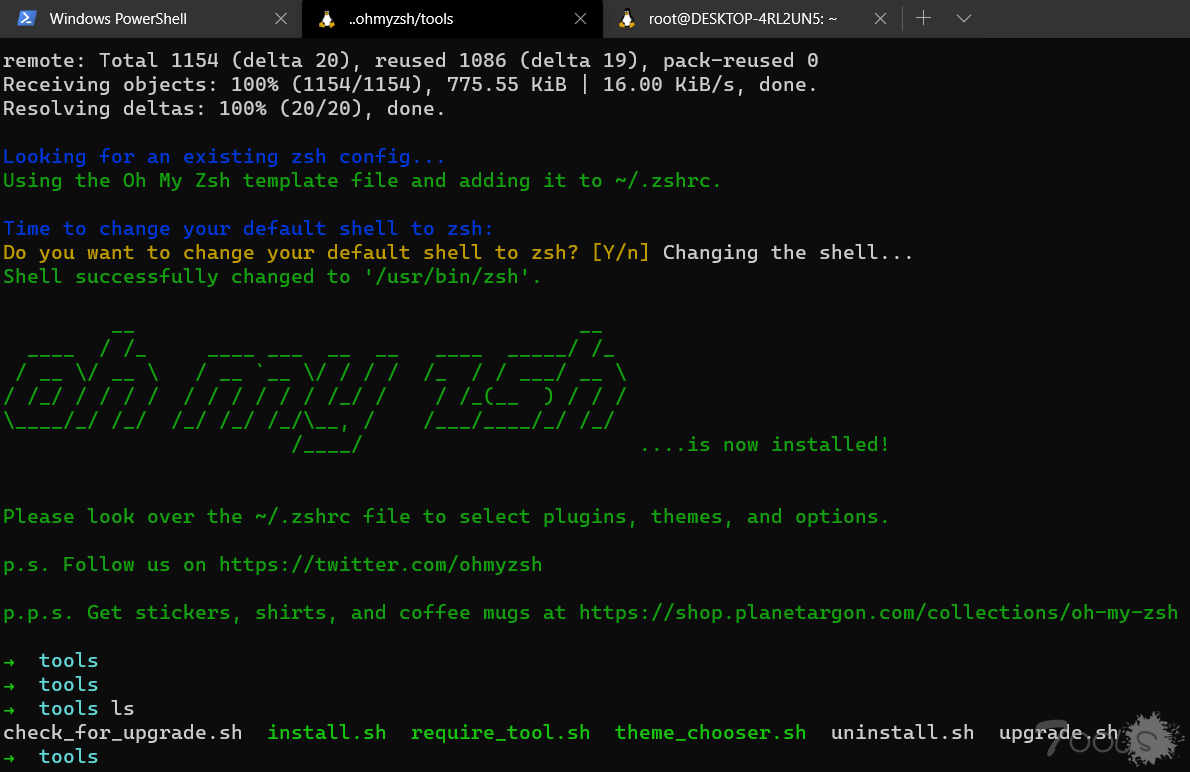This screenshot has height=772, width=1190.
Task: Click install.sh in the file listing
Action: (327, 733)
